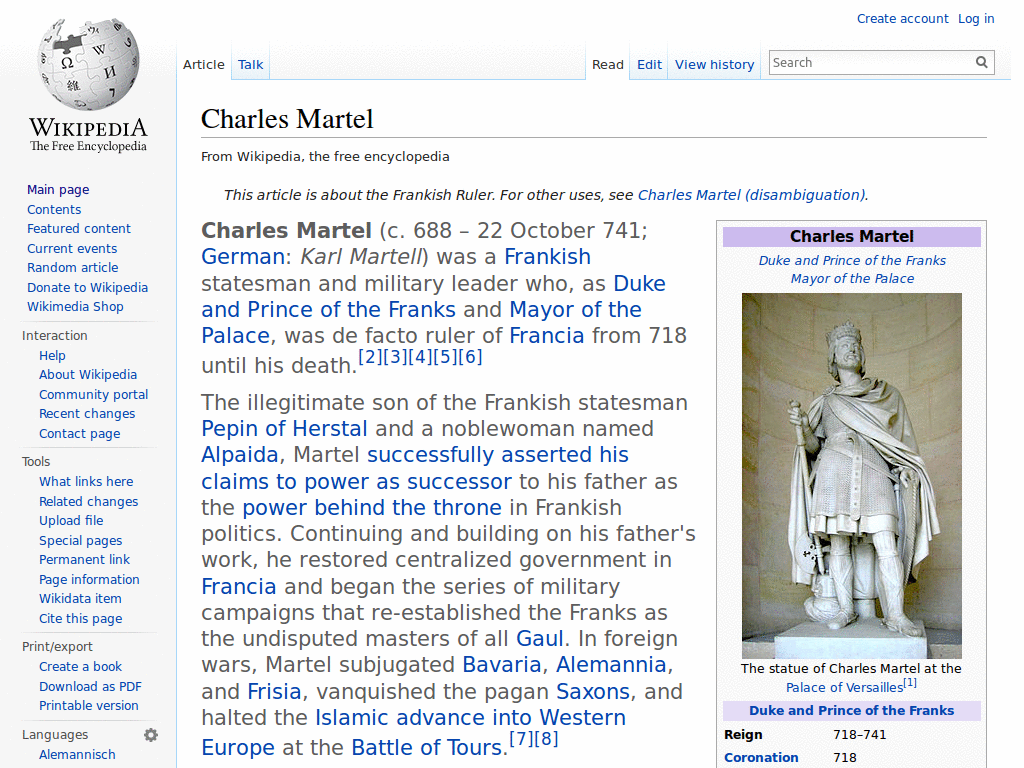Click Cite this page link
Screen dimensions: 1024x768
click(x=80, y=618)
